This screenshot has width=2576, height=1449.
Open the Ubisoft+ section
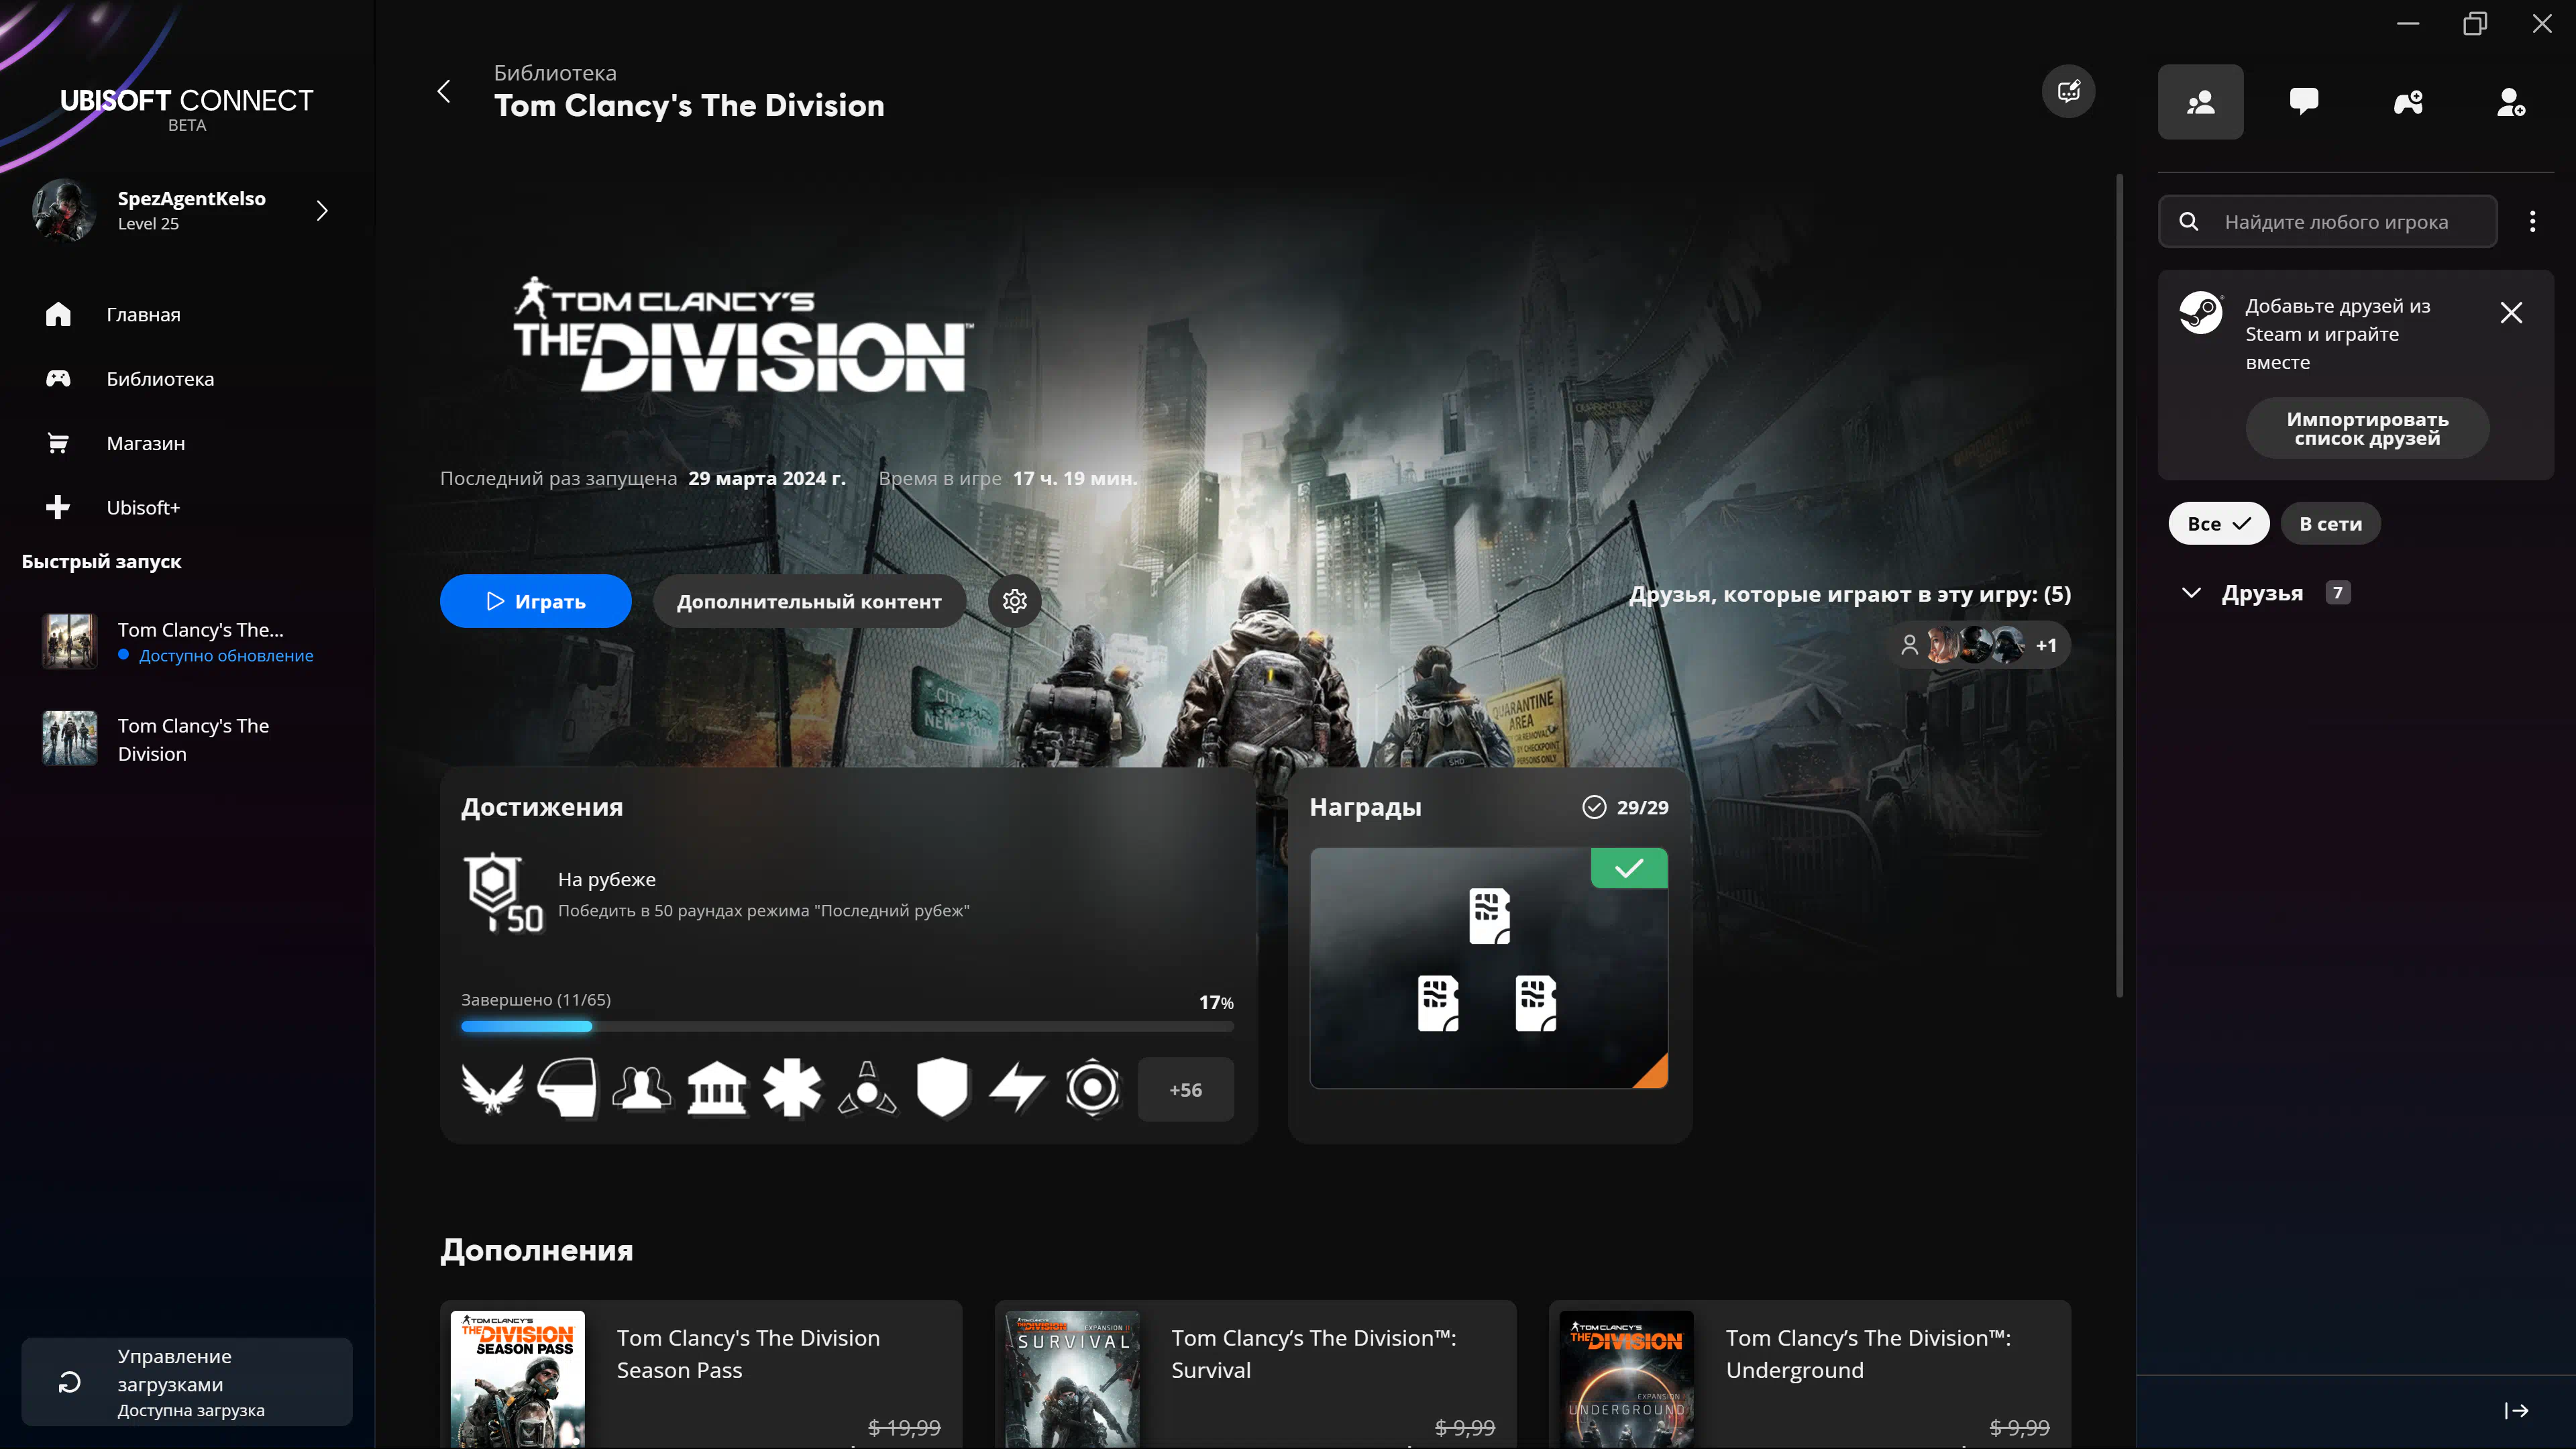[x=143, y=507]
